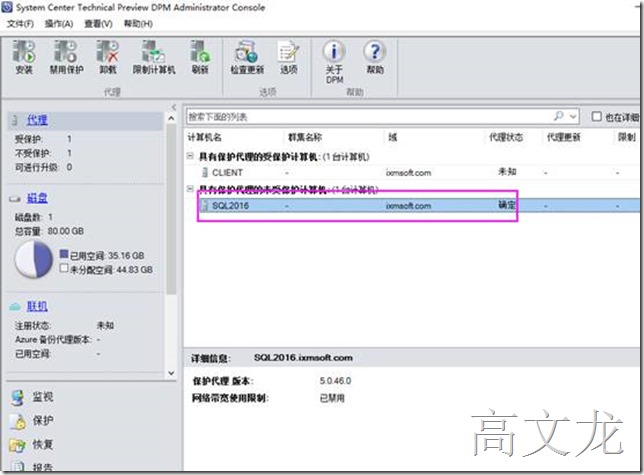This screenshot has width=644, height=475.
Task: Click the 限制计算机 throttle computer icon
Action: [153, 51]
